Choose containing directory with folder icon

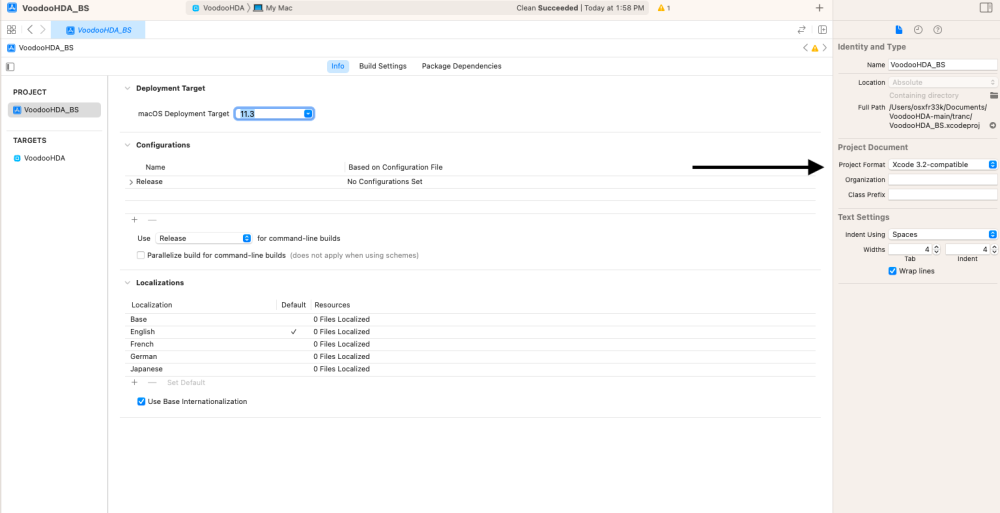click(993, 95)
